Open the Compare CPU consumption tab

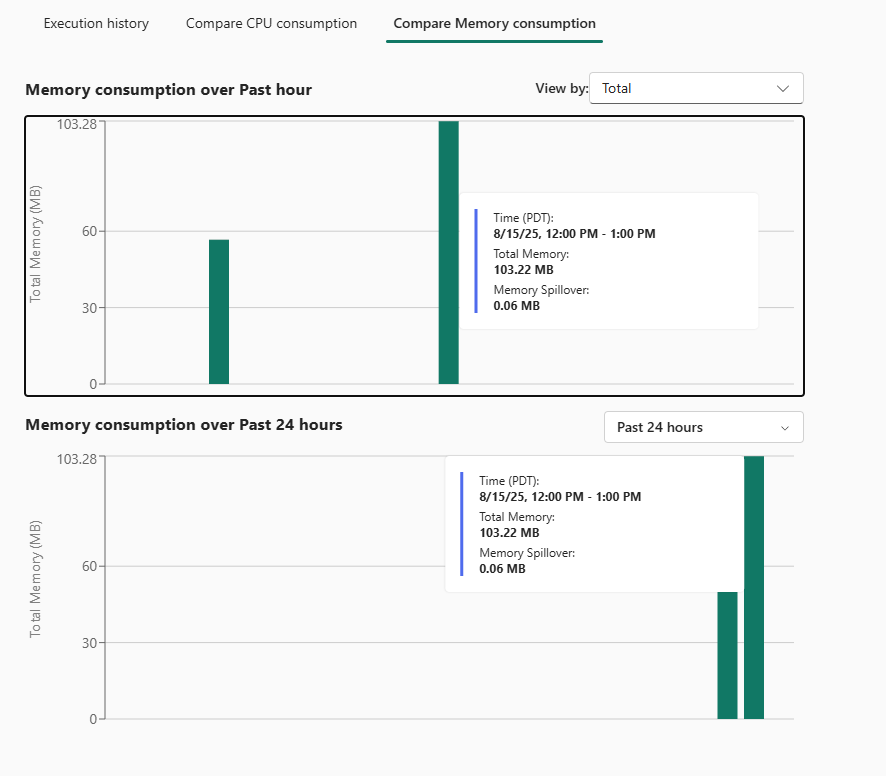point(271,23)
